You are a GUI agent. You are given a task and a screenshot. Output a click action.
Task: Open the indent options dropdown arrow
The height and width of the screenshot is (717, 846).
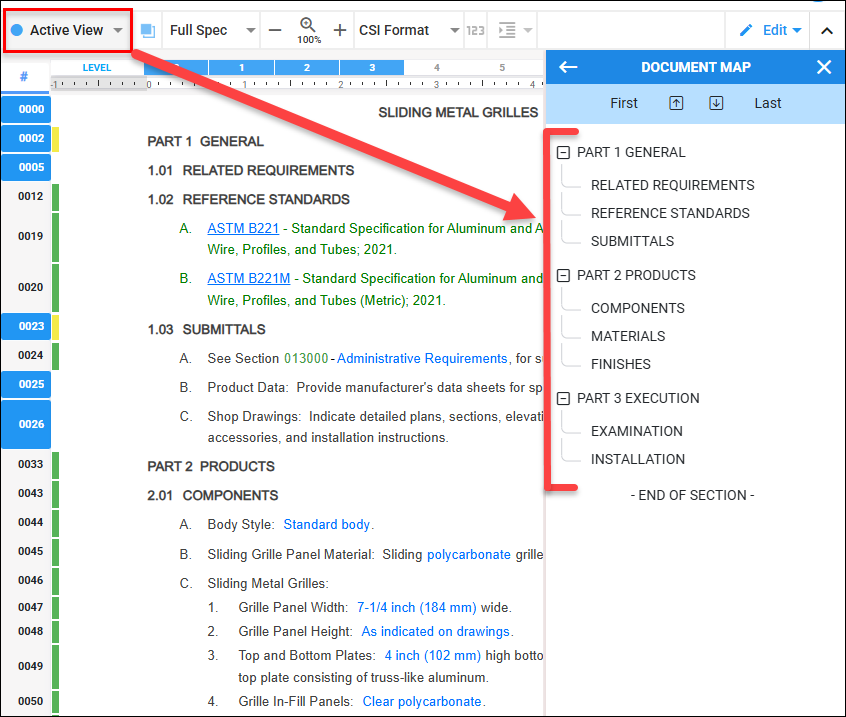pos(528,30)
